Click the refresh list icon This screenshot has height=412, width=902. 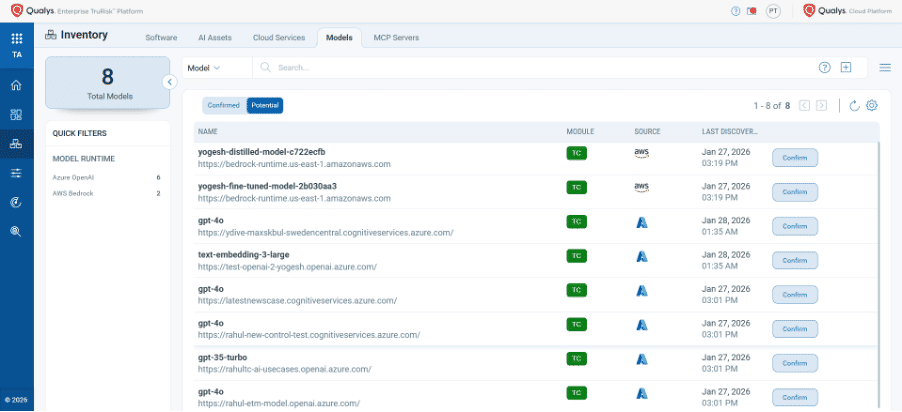pyautogui.click(x=854, y=106)
